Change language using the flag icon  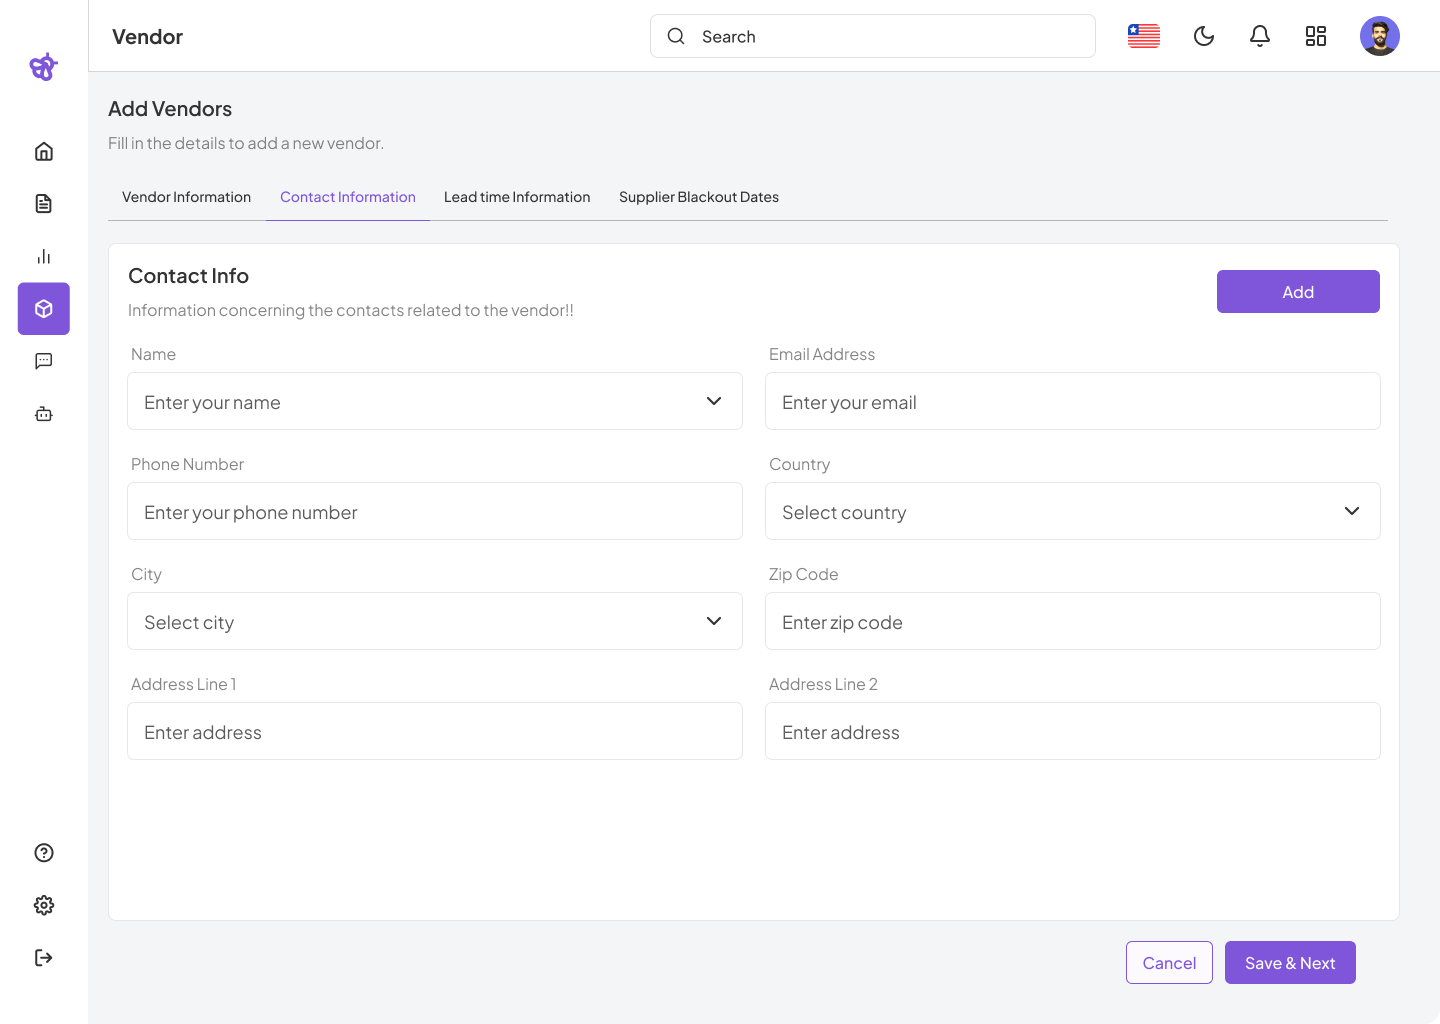[1144, 36]
